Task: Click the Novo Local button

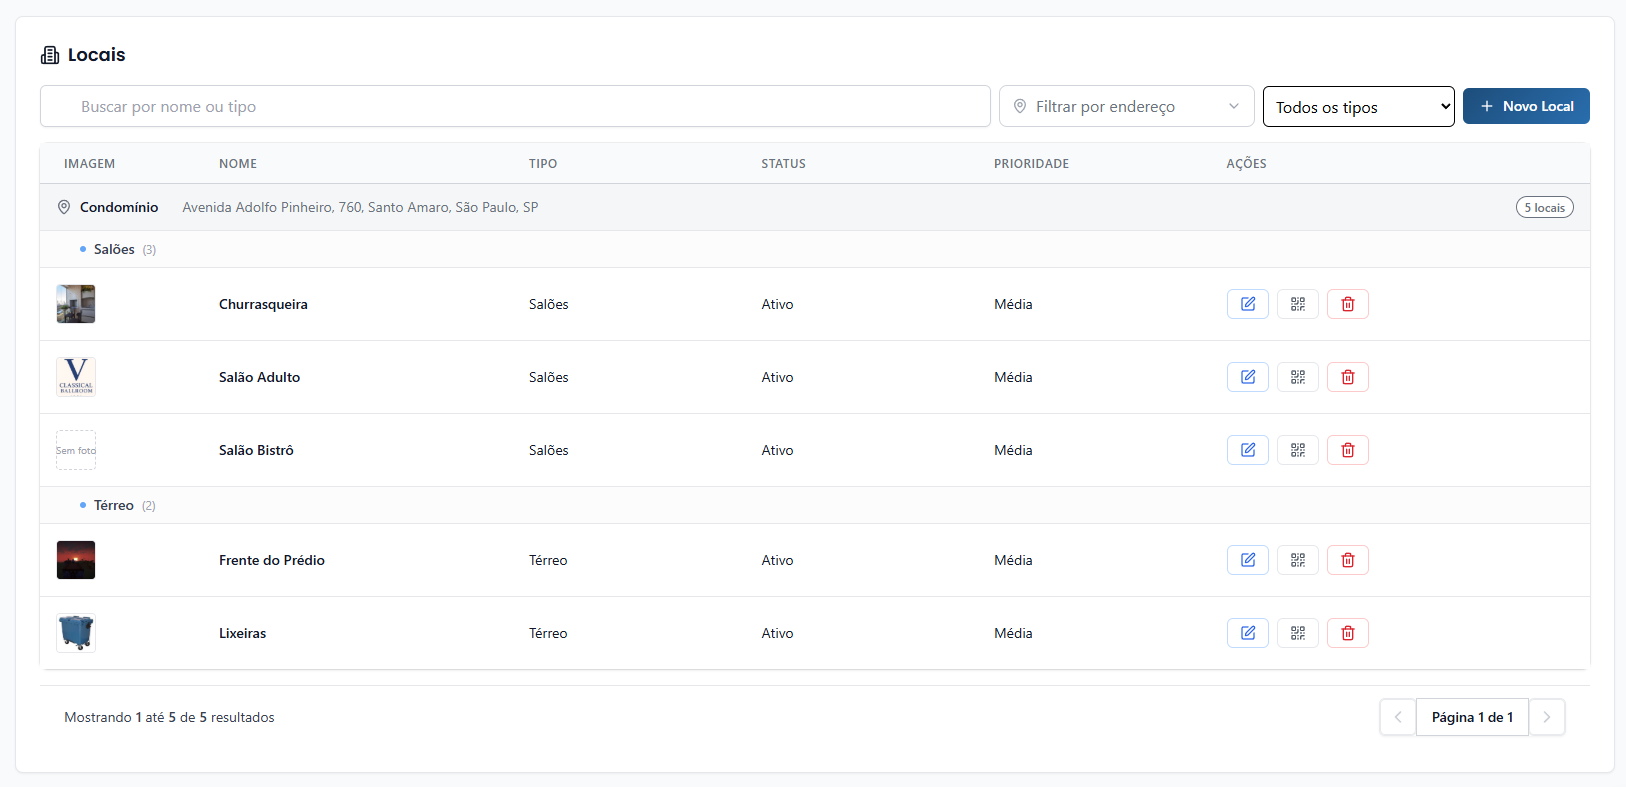Action: 1525,106
